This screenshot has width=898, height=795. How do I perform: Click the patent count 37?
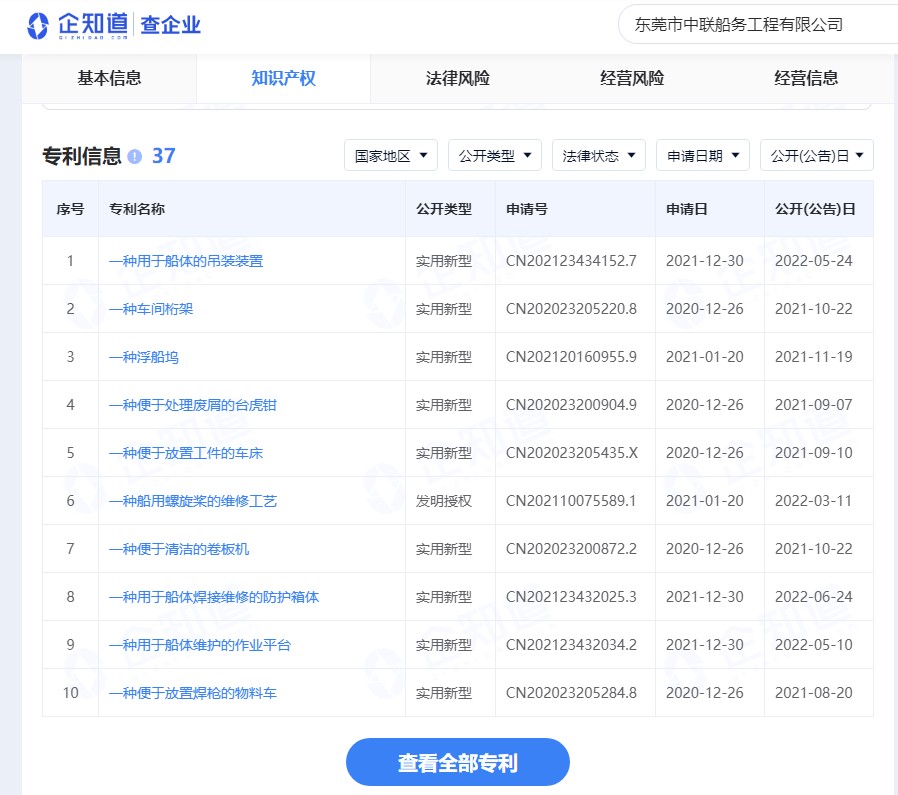(x=164, y=156)
